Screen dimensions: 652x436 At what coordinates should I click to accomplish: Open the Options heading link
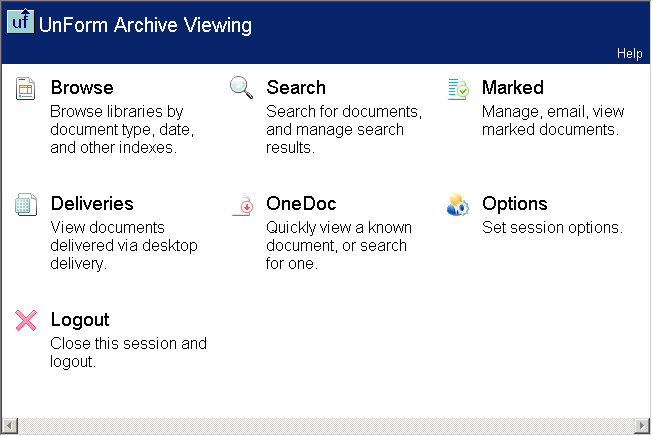tap(515, 204)
